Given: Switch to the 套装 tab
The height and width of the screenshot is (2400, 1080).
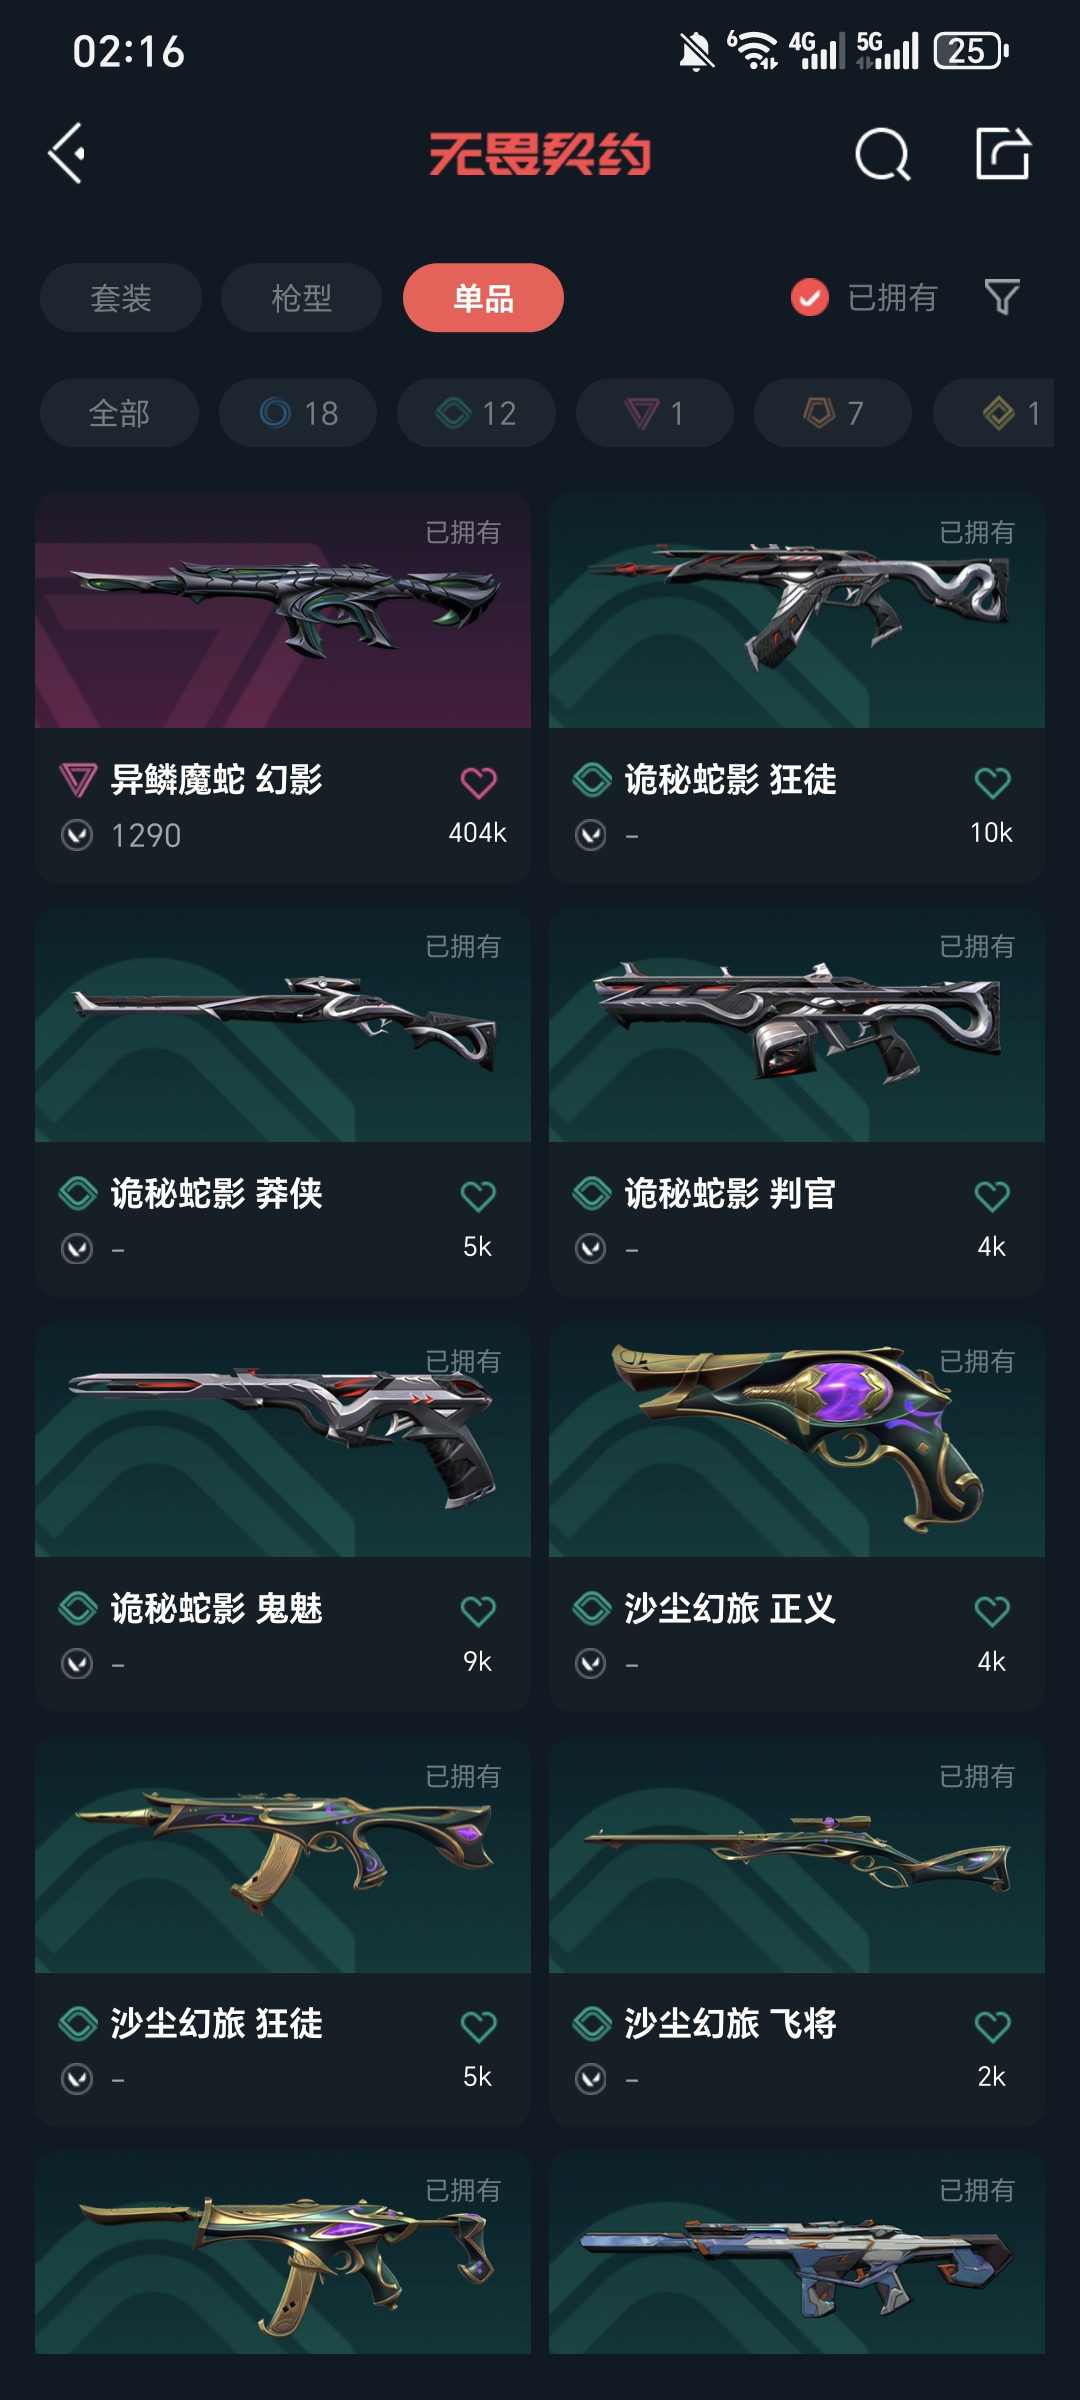Looking at the screenshot, I should [x=121, y=297].
